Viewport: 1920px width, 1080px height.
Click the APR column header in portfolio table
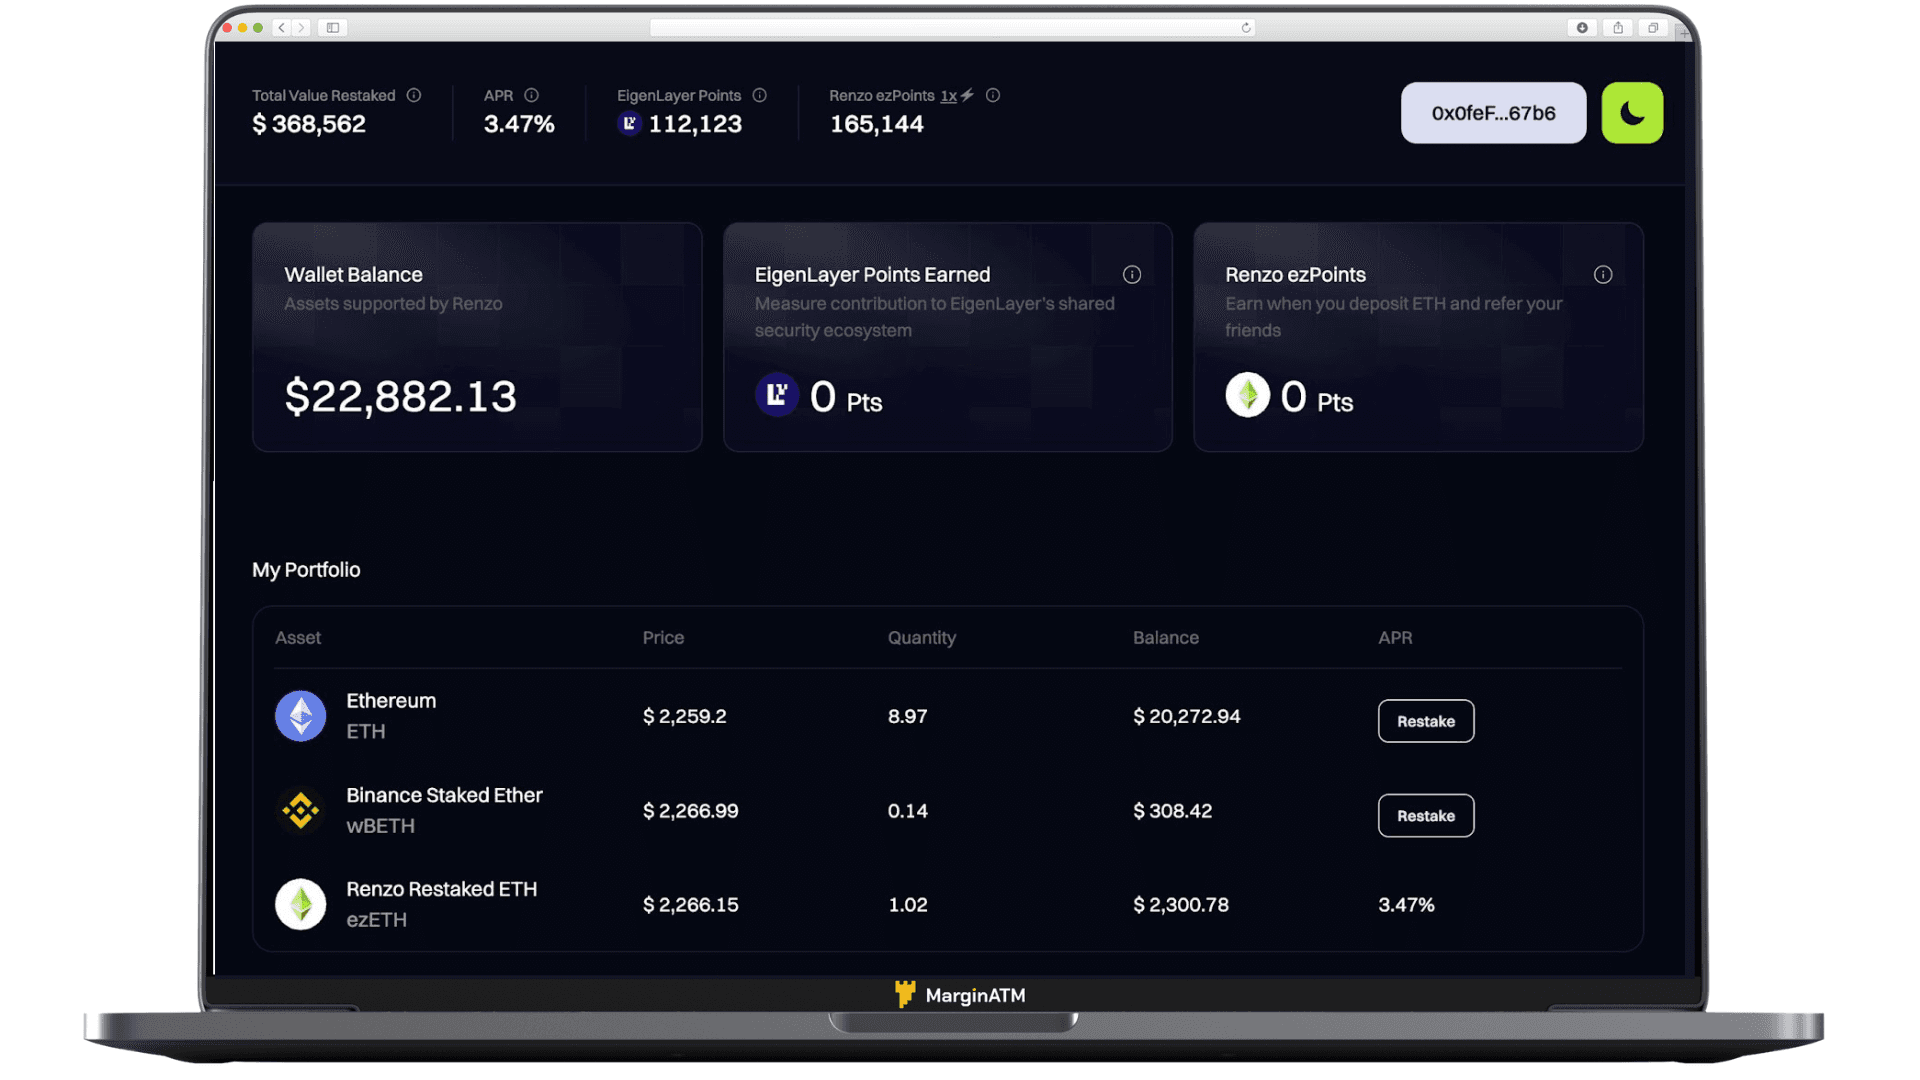pos(1395,638)
